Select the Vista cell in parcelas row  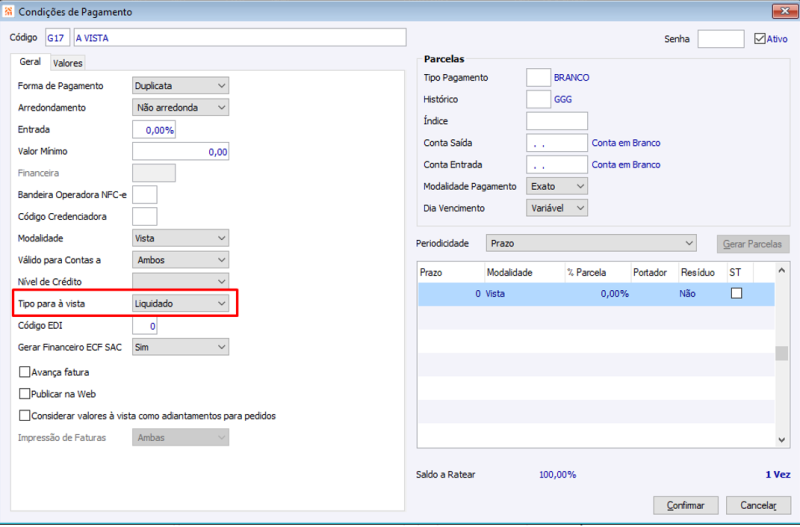coord(524,294)
